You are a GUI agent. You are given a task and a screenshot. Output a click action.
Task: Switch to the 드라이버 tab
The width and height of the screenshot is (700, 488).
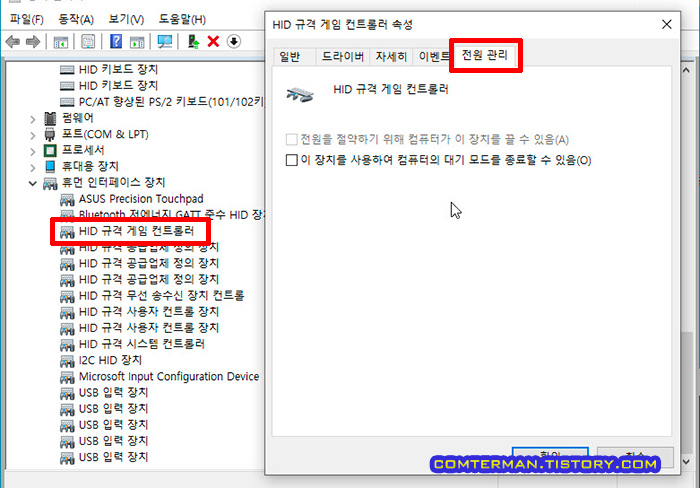(343, 57)
